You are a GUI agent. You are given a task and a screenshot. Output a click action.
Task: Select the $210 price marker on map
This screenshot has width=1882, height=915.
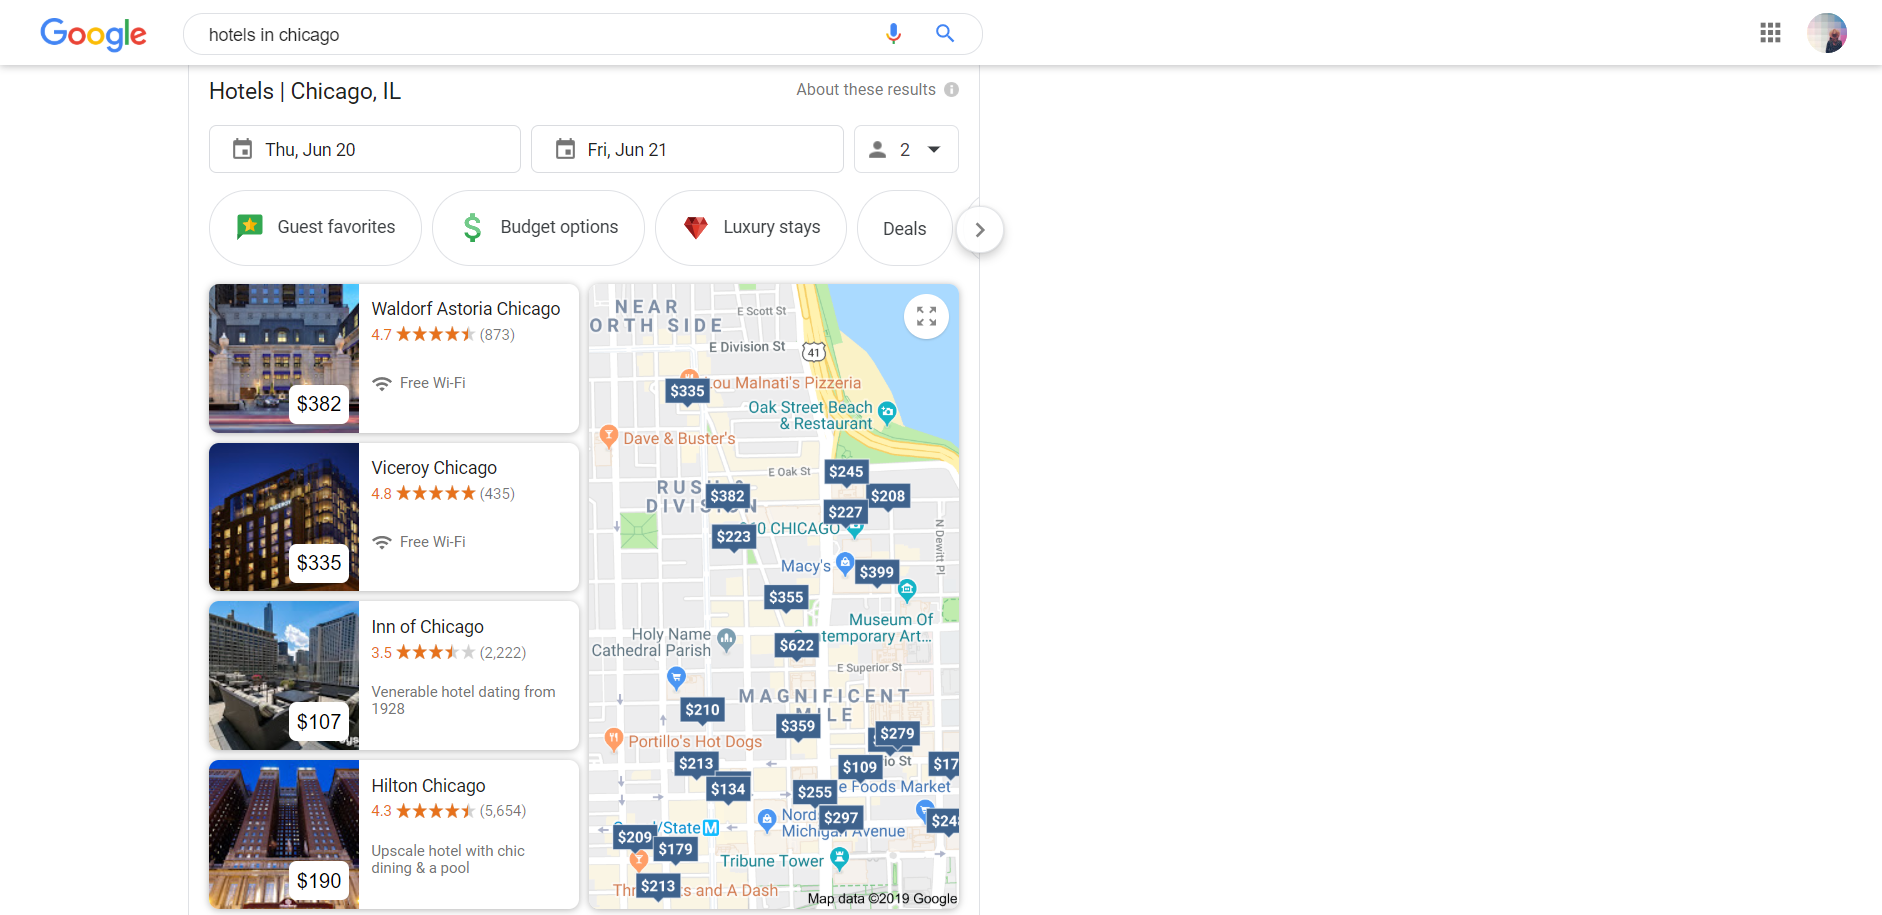pos(702,710)
